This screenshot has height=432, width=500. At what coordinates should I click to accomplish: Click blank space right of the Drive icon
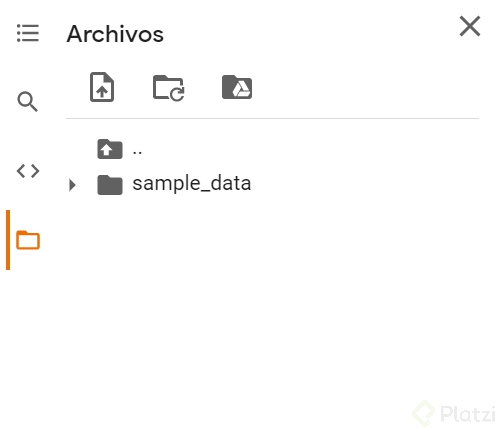(x=365, y=87)
